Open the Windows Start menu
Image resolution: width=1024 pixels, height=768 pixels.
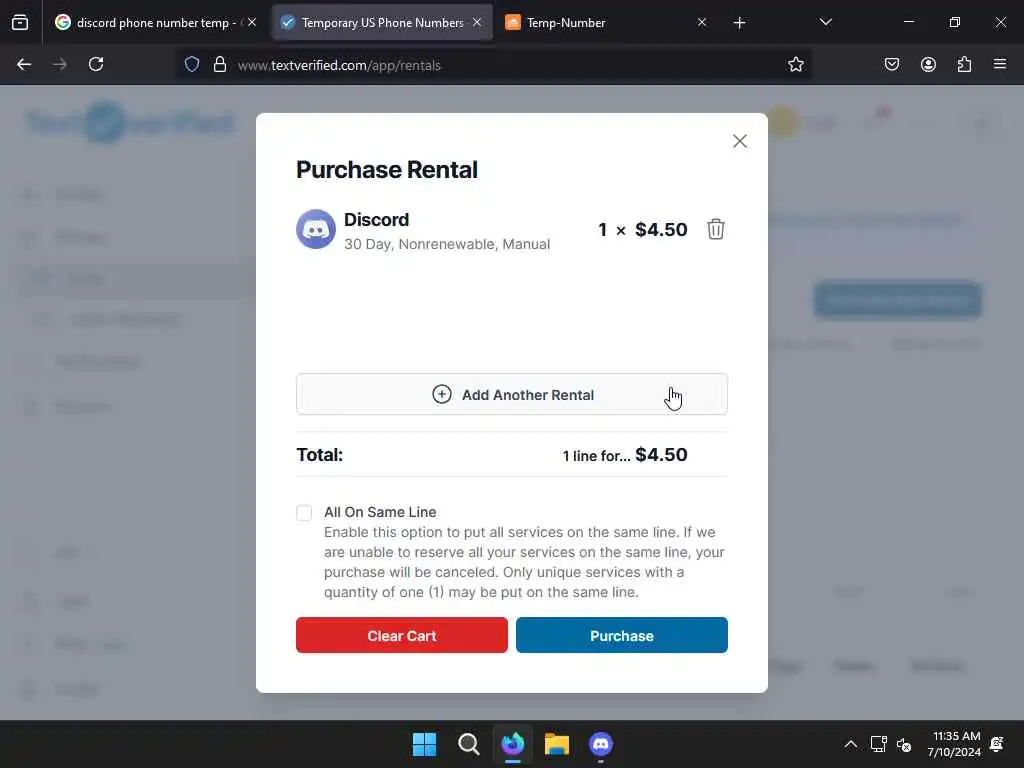(424, 744)
